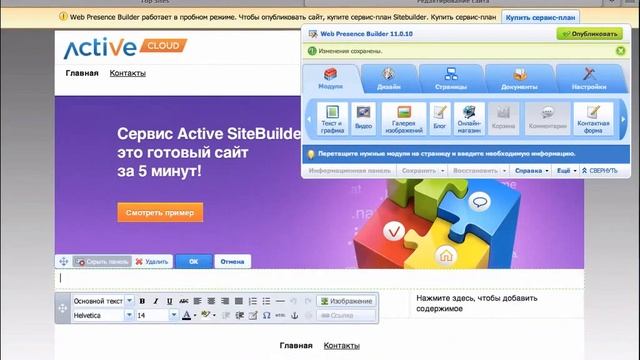The image size is (640, 360).
Task: Apply bold formatting in editor toolbar
Action: click(142, 301)
